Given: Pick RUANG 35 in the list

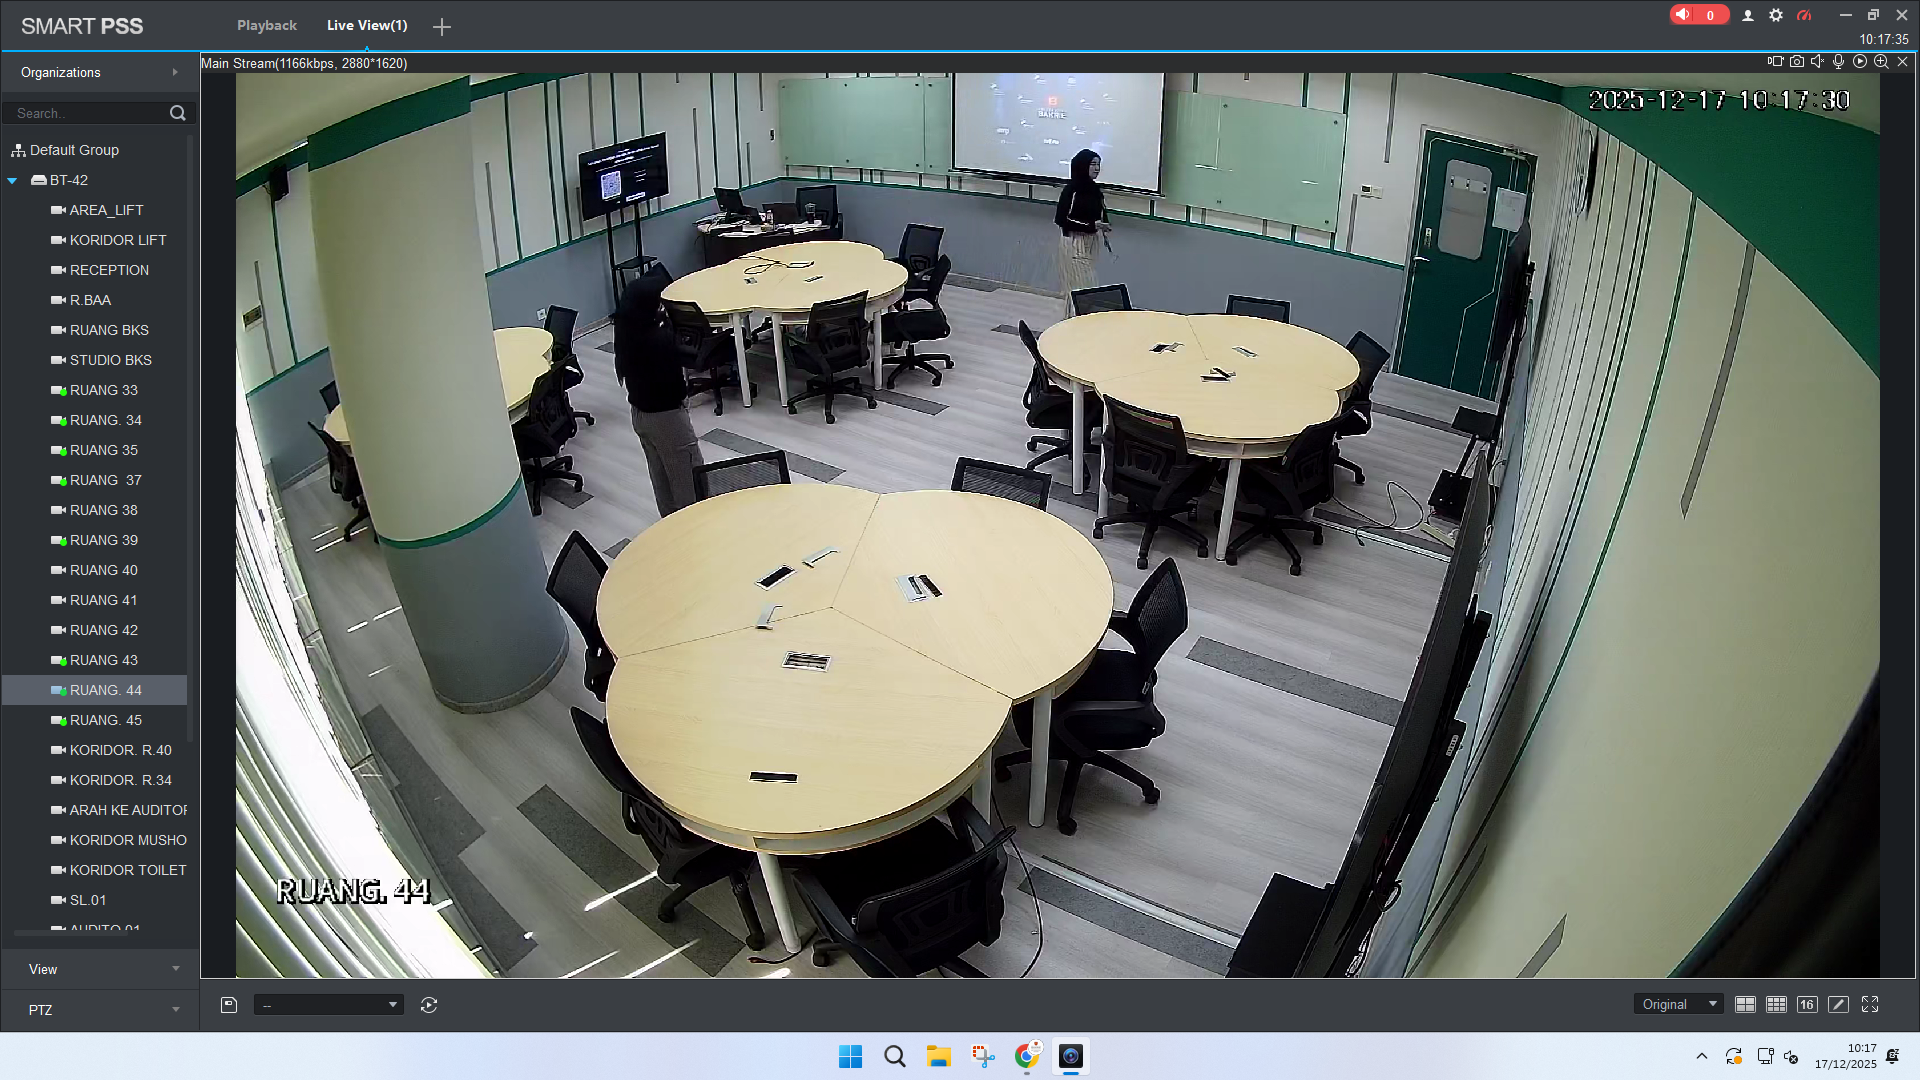Looking at the screenshot, I should 104,450.
